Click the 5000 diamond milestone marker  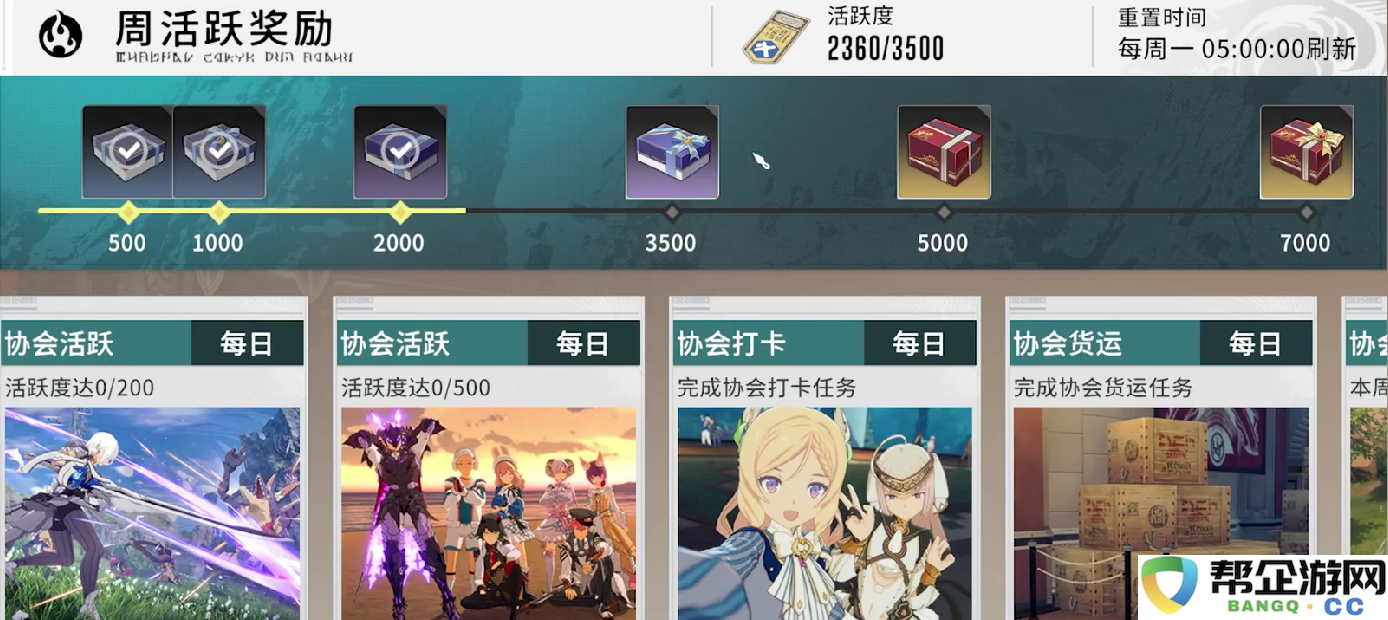pos(944,212)
